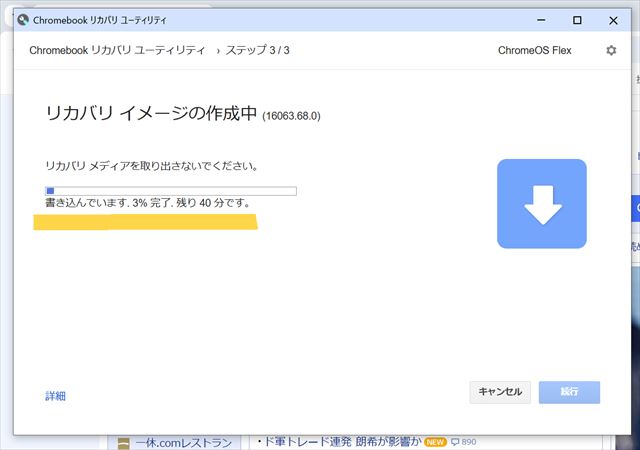Open the 詳細 details link
The height and width of the screenshot is (450, 640).
(56, 396)
